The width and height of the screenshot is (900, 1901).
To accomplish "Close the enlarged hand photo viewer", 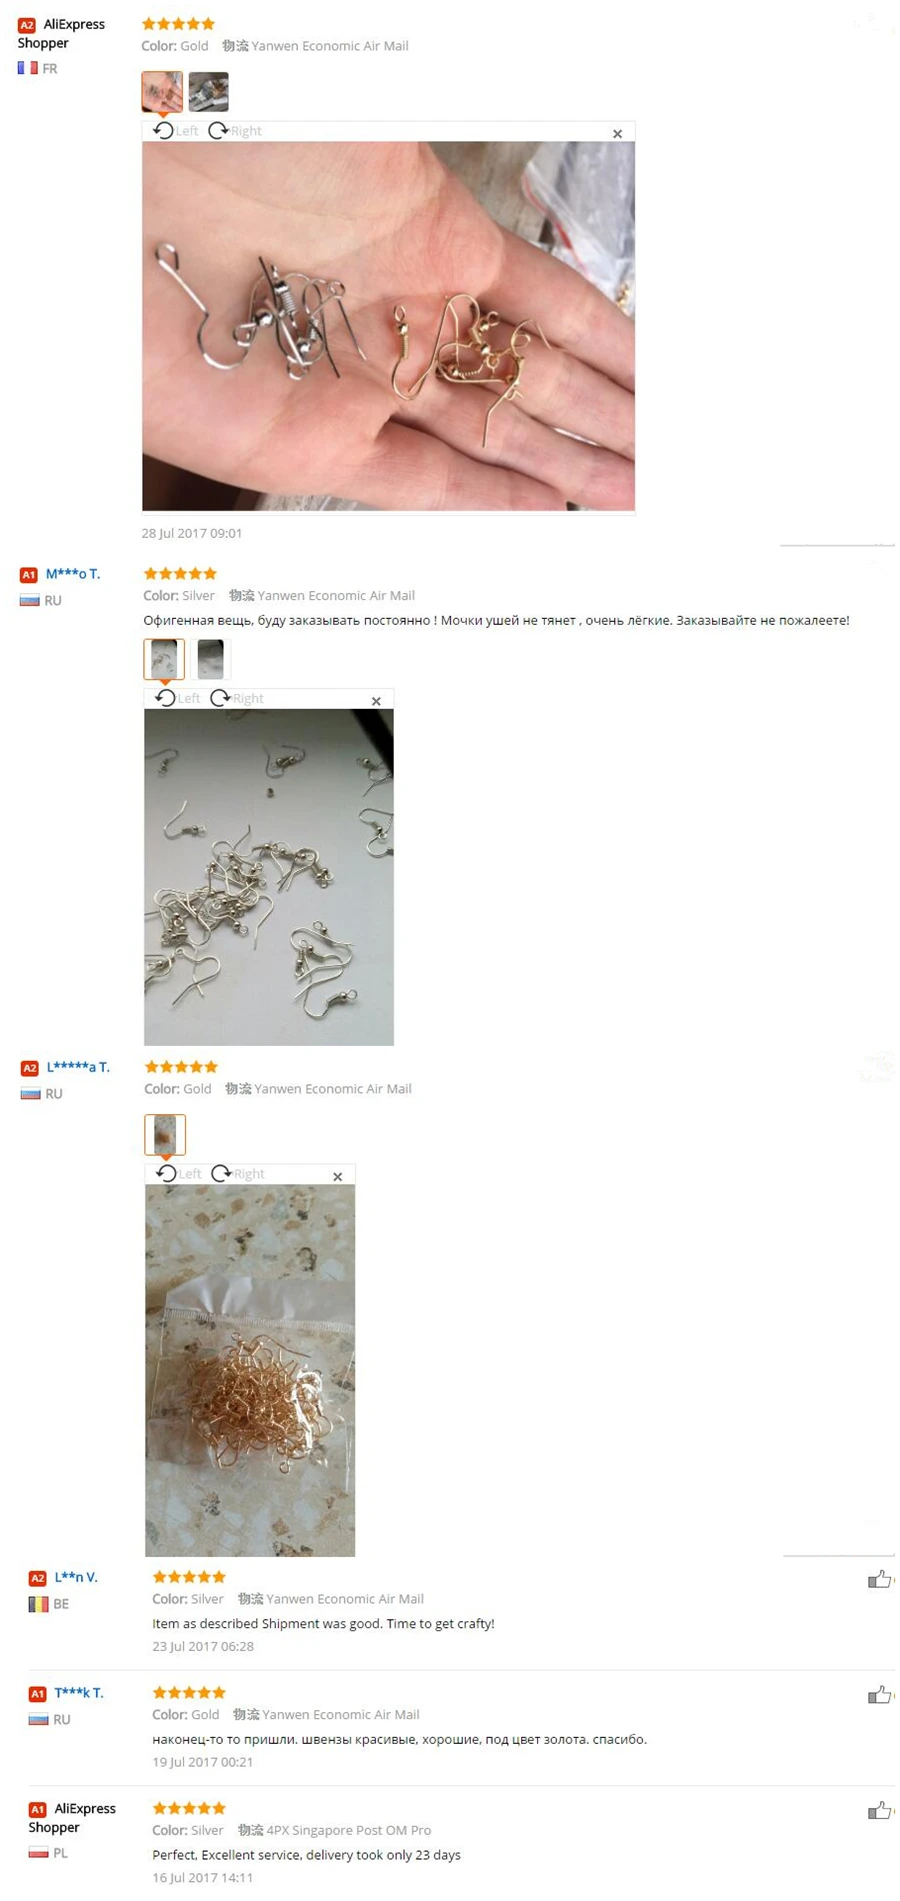I will tap(617, 134).
